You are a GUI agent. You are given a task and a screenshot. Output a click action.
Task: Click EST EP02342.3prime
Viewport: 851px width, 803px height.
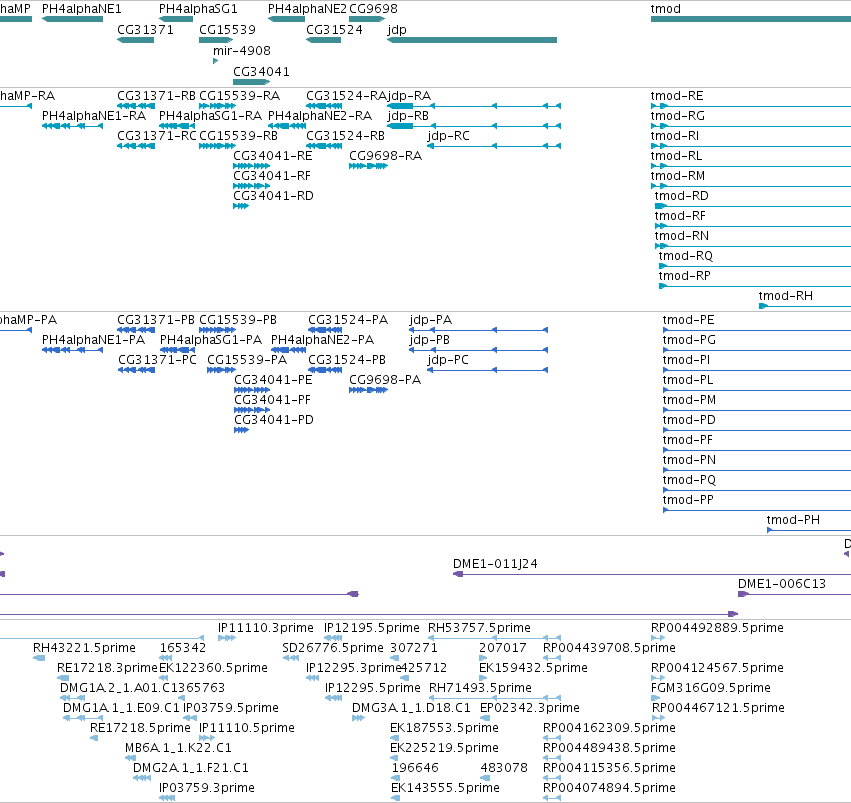pos(530,709)
